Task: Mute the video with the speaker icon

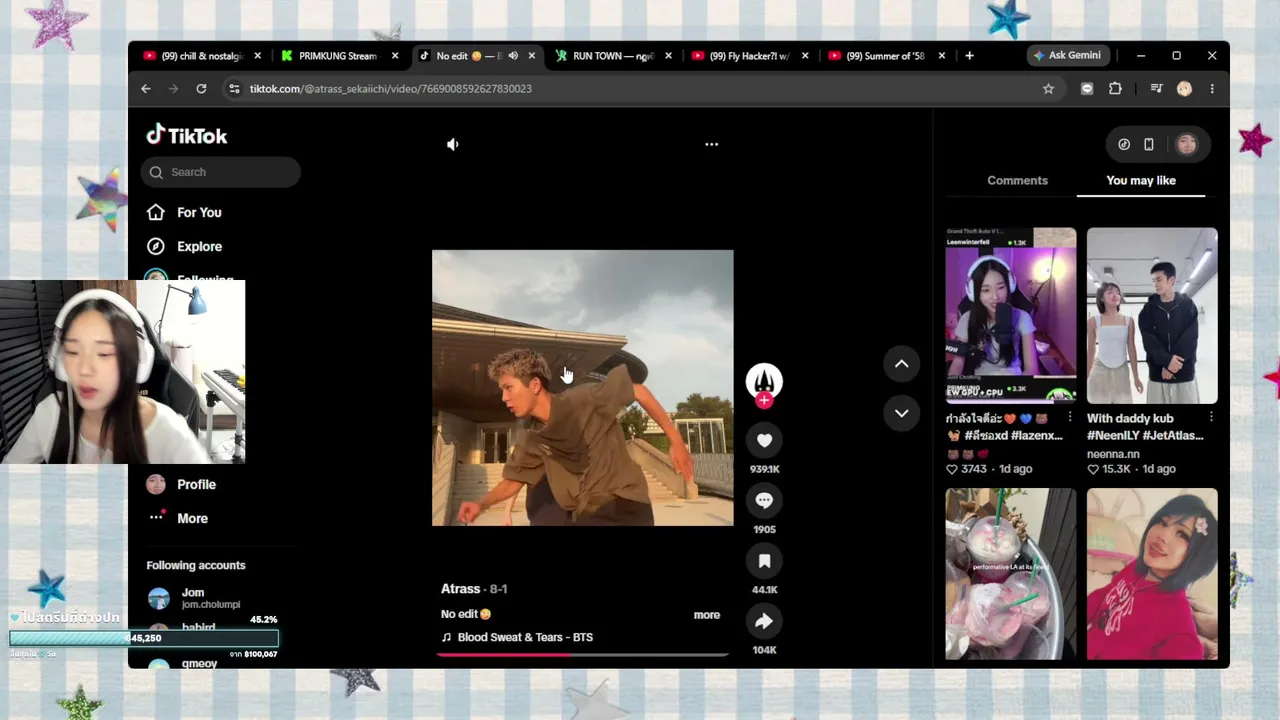Action: [452, 144]
